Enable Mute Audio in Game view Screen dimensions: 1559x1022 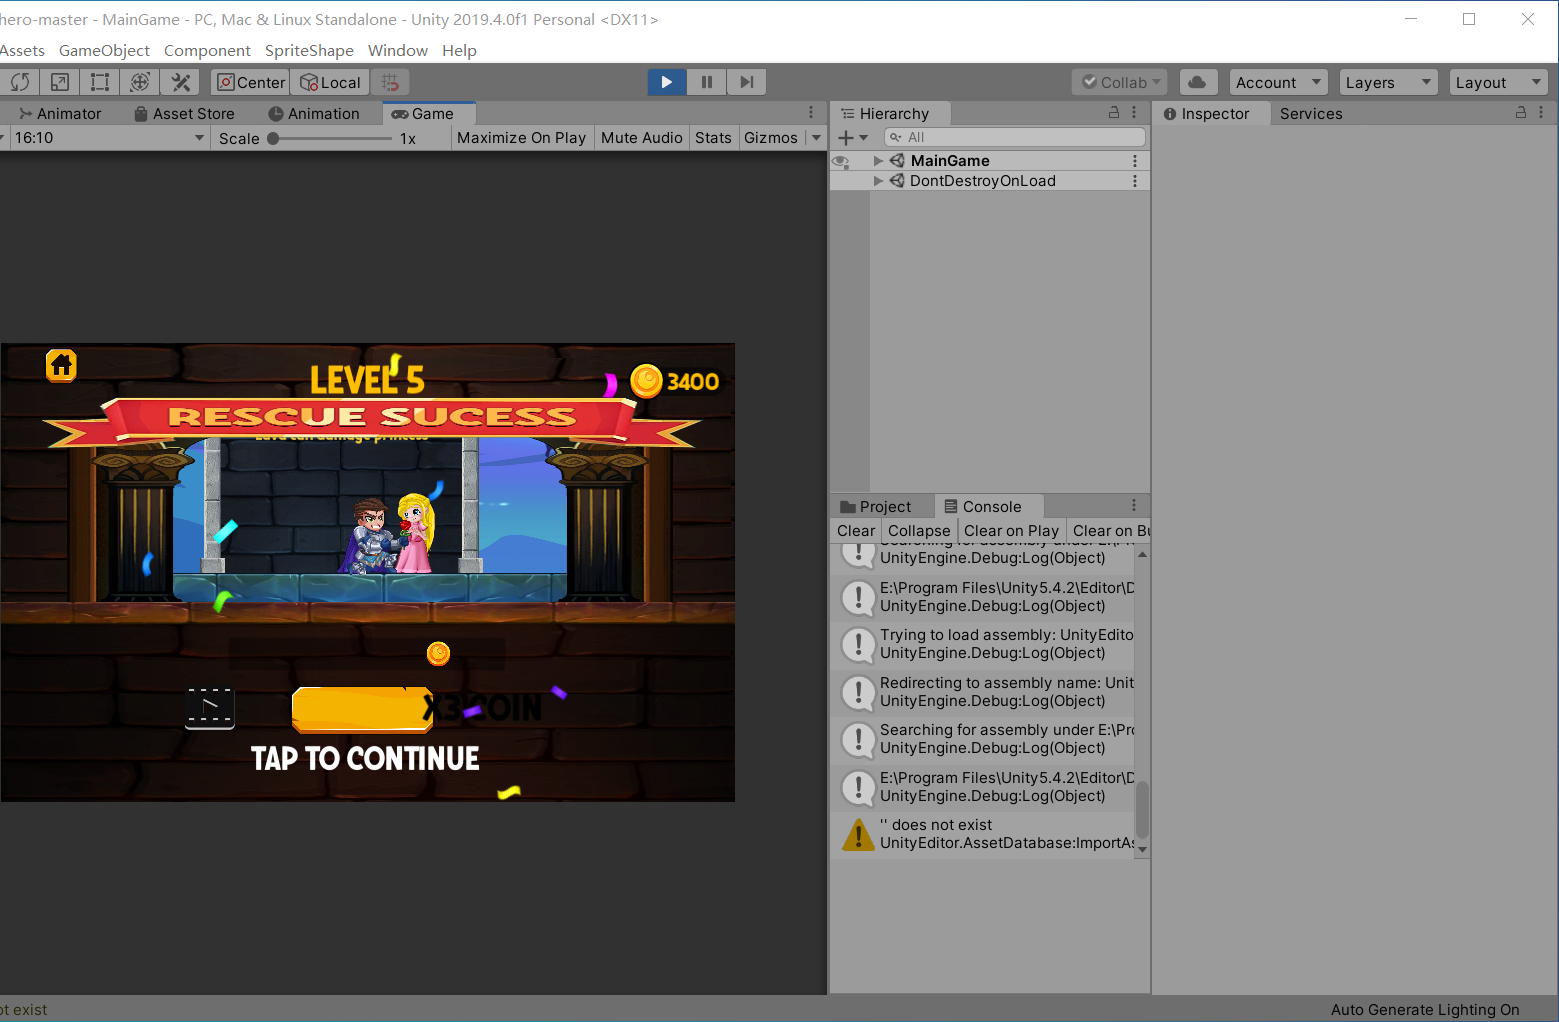point(641,138)
